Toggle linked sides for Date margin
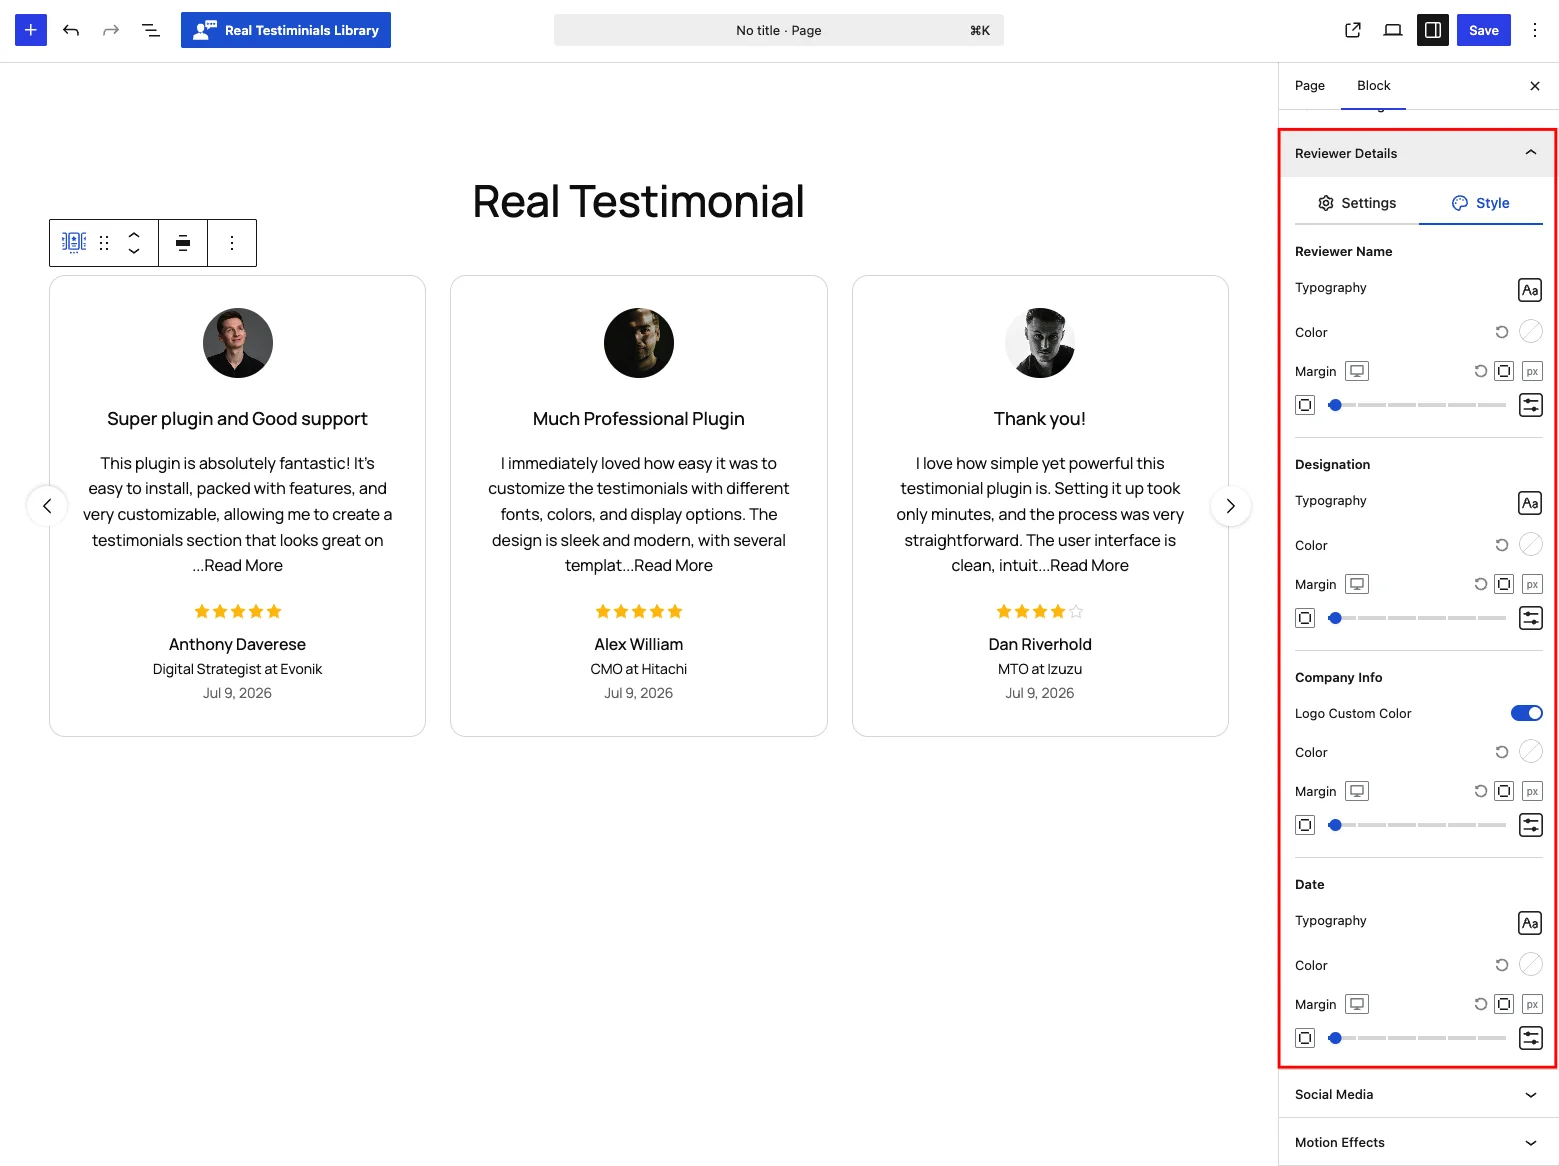 click(1504, 1004)
